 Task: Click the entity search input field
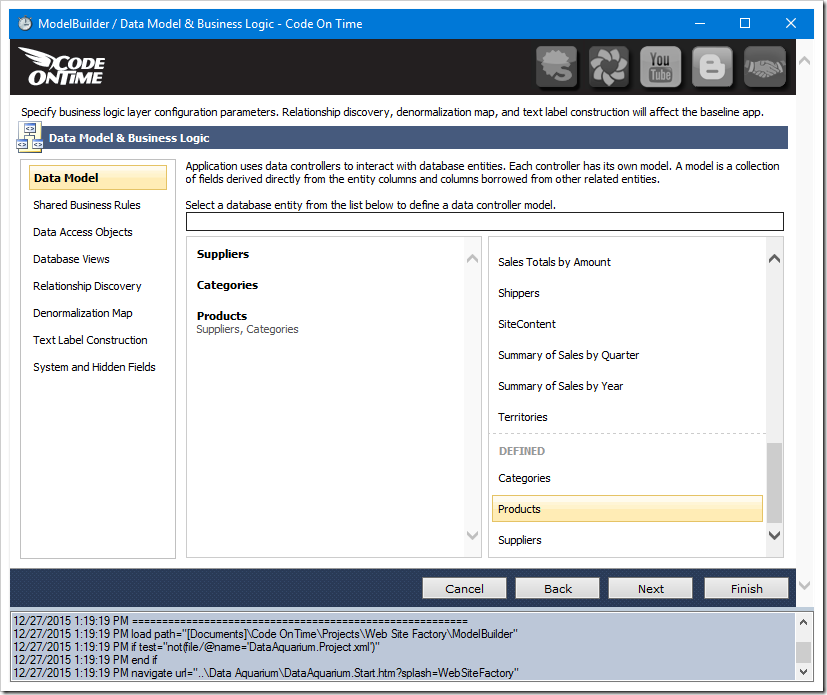(485, 221)
